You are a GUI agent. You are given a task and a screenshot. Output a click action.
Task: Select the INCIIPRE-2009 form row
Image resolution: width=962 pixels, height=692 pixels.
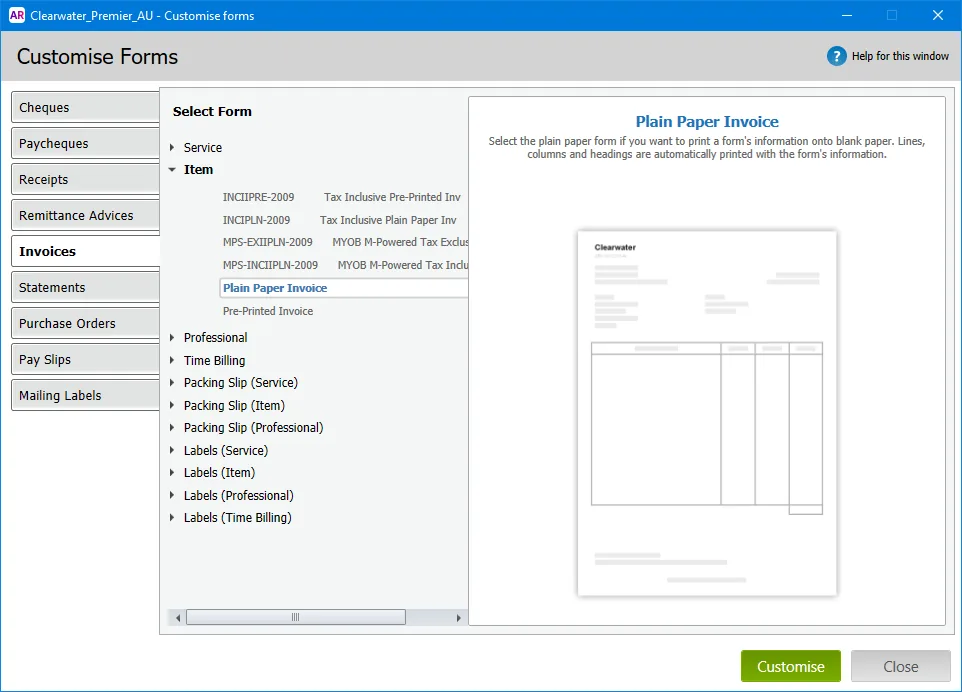pyautogui.click(x=344, y=197)
